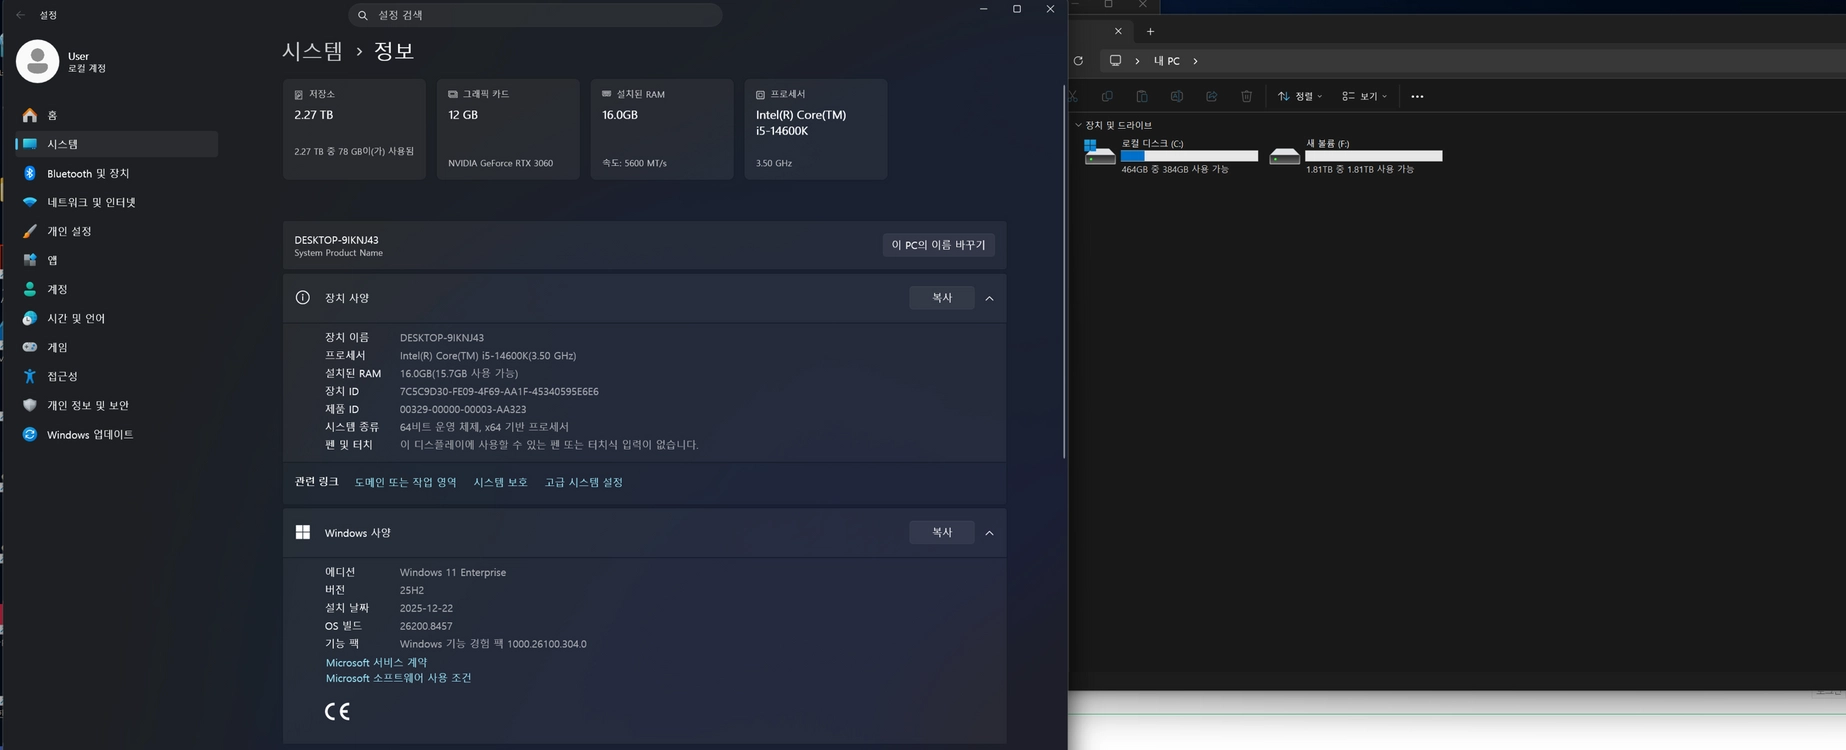Open 게임 settings category
1846x750 pixels.
(117, 347)
